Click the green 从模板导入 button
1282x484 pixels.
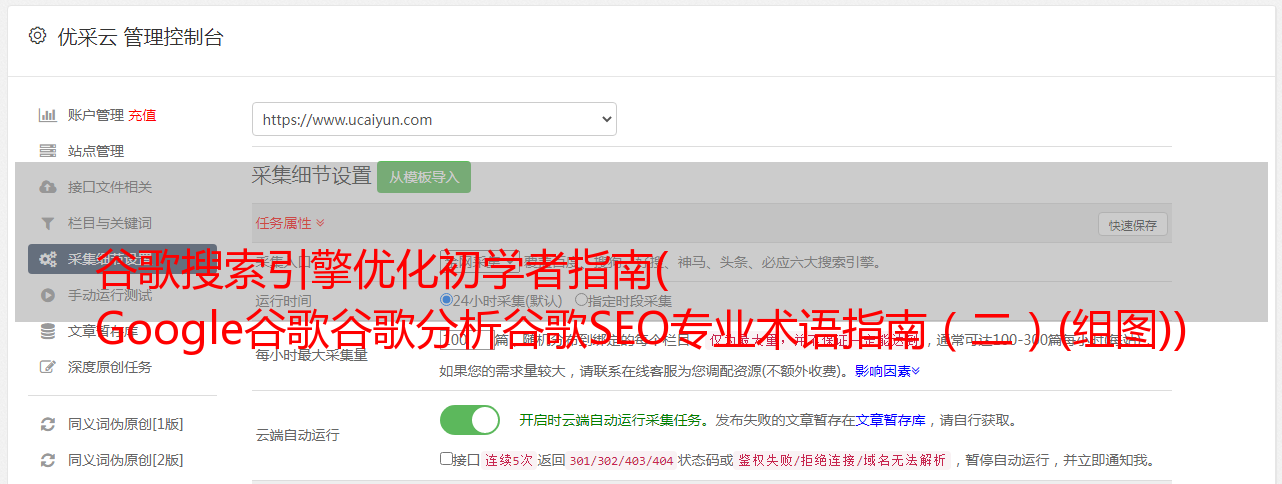coord(424,177)
